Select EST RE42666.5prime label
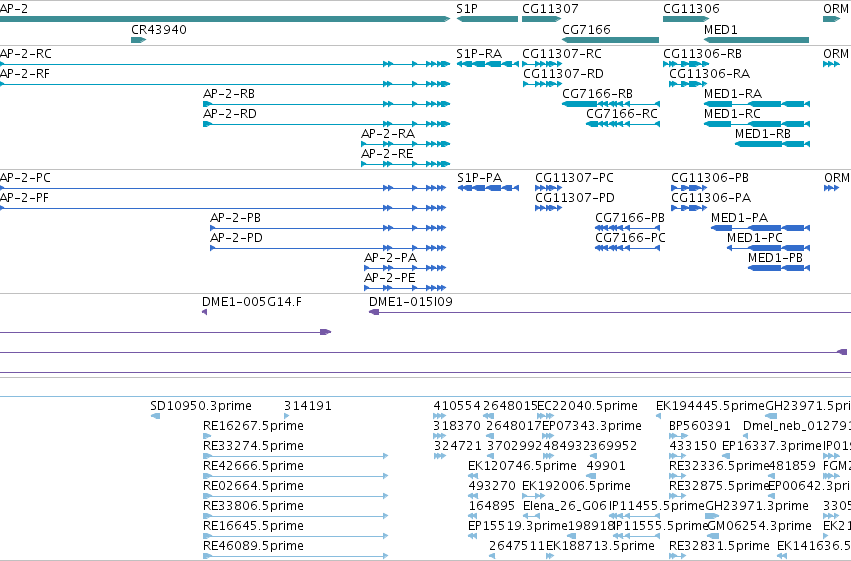The height and width of the screenshot is (561, 851). coord(253,466)
